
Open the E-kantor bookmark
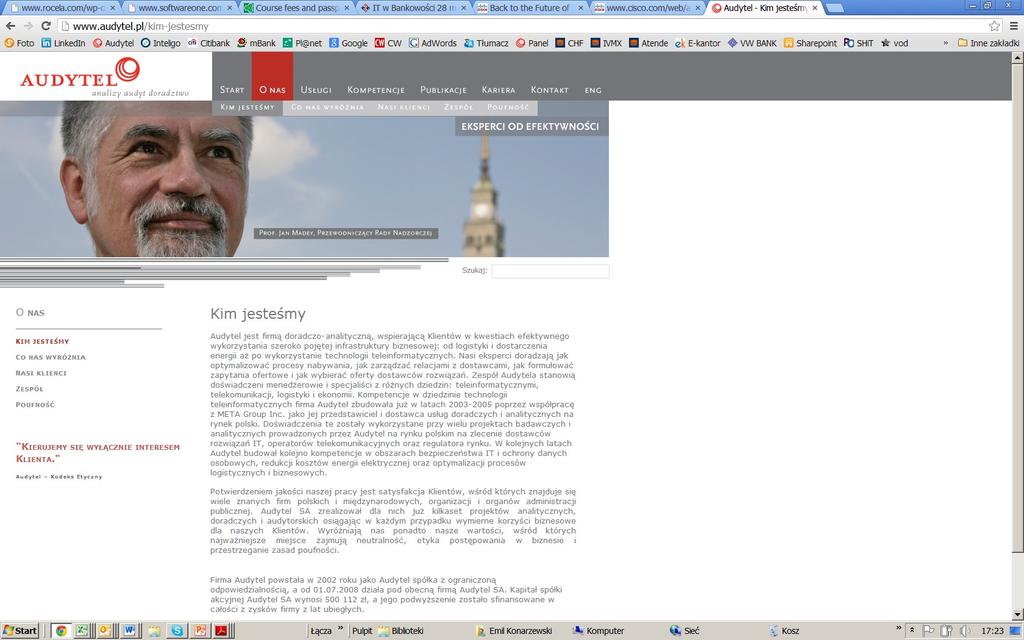coord(697,43)
